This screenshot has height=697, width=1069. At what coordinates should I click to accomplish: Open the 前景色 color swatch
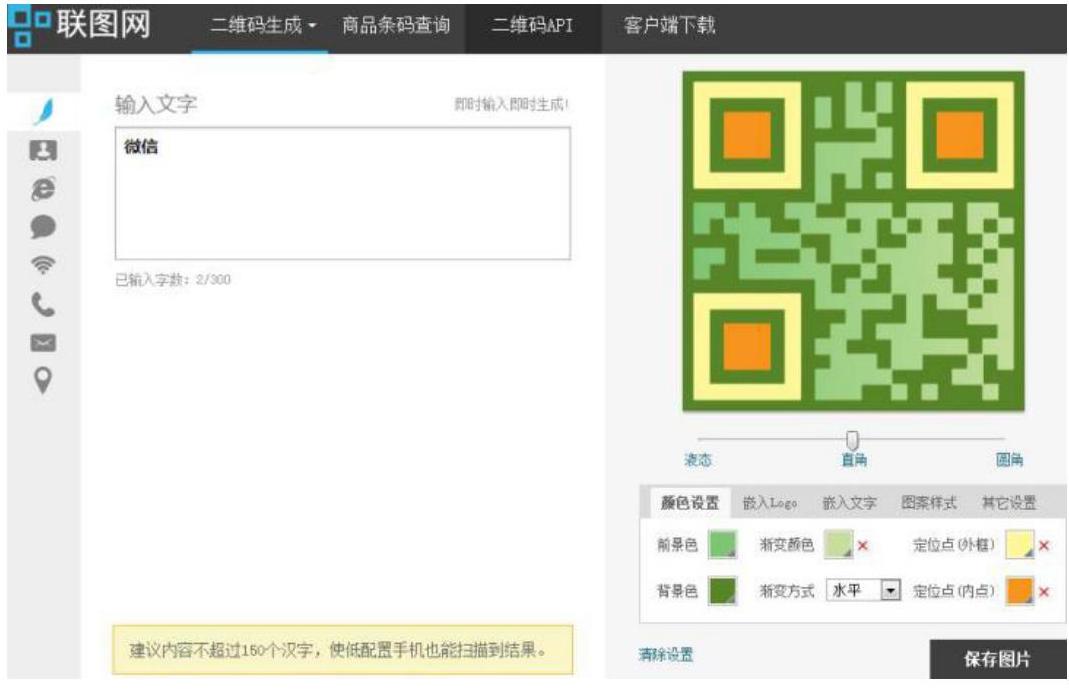[723, 545]
